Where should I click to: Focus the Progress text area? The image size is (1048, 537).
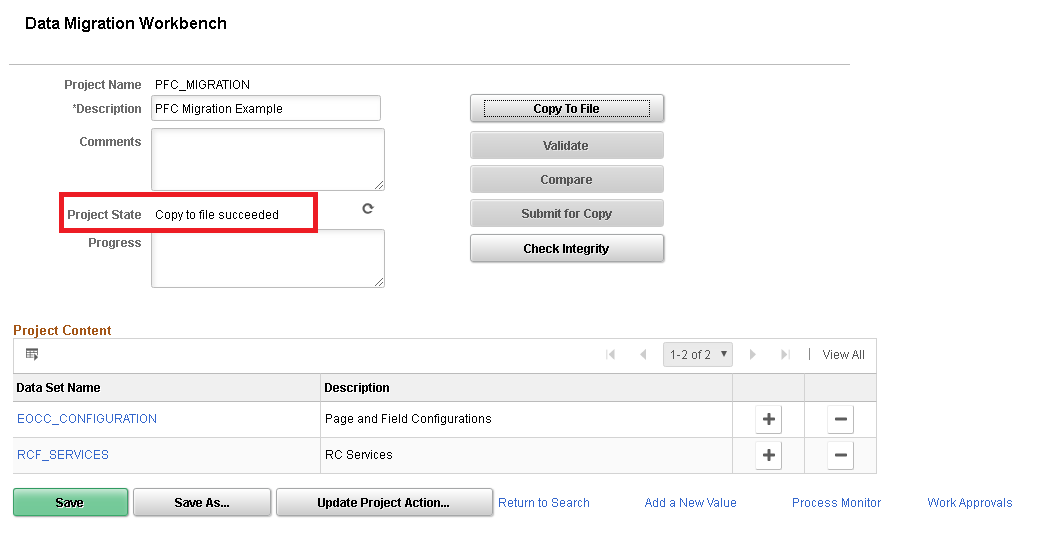pos(268,259)
